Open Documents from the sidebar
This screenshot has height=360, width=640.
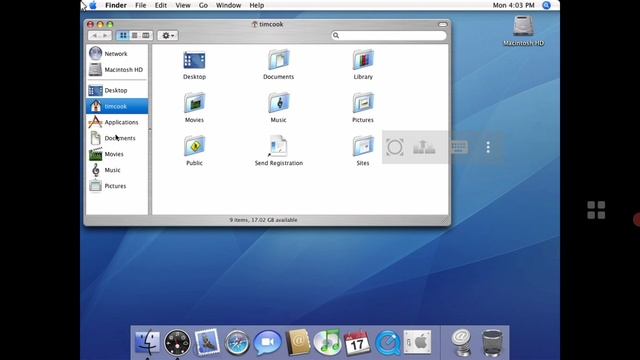coord(117,138)
